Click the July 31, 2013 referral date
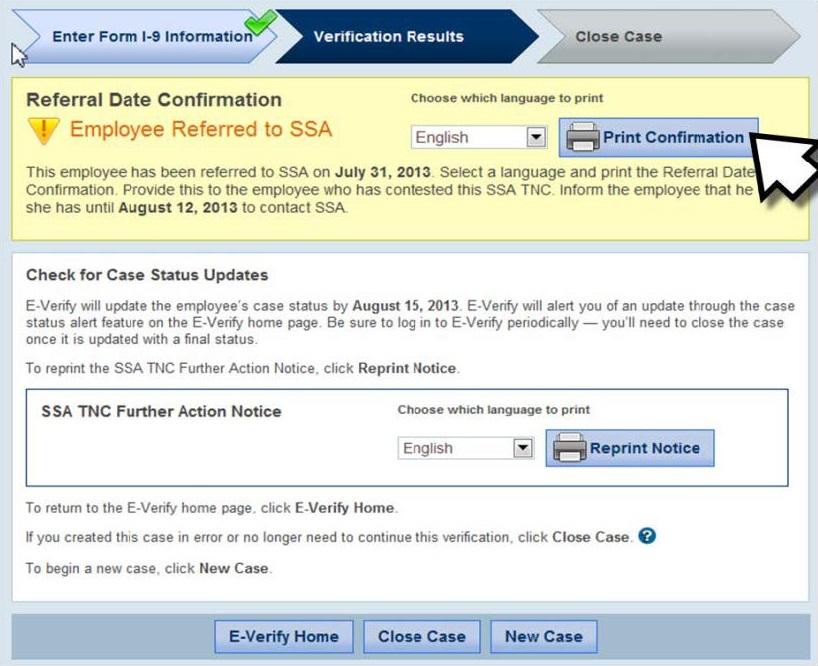Viewport: 818px width, 666px height. (x=383, y=172)
